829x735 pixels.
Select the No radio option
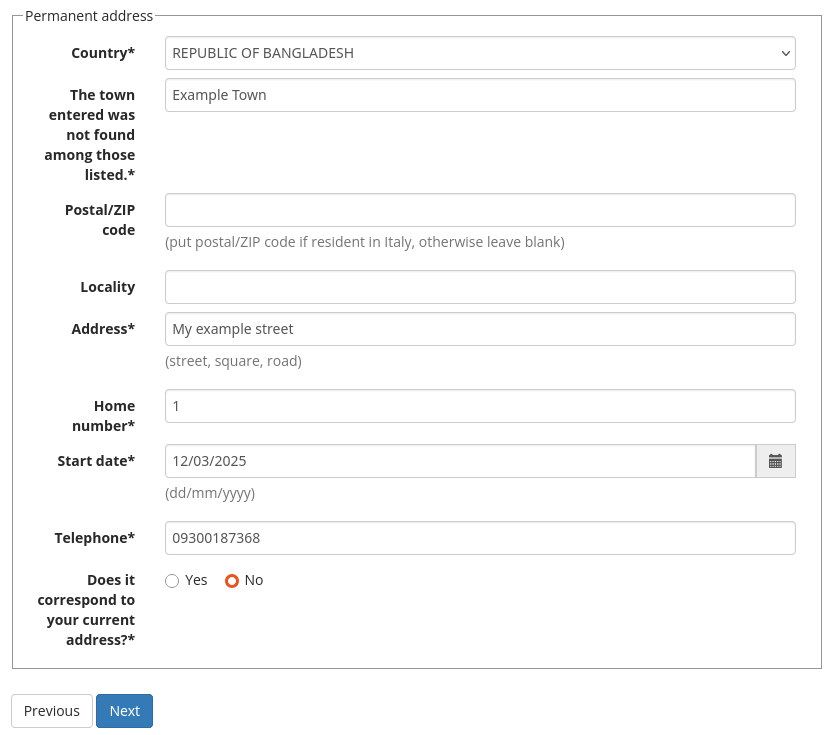pos(232,581)
